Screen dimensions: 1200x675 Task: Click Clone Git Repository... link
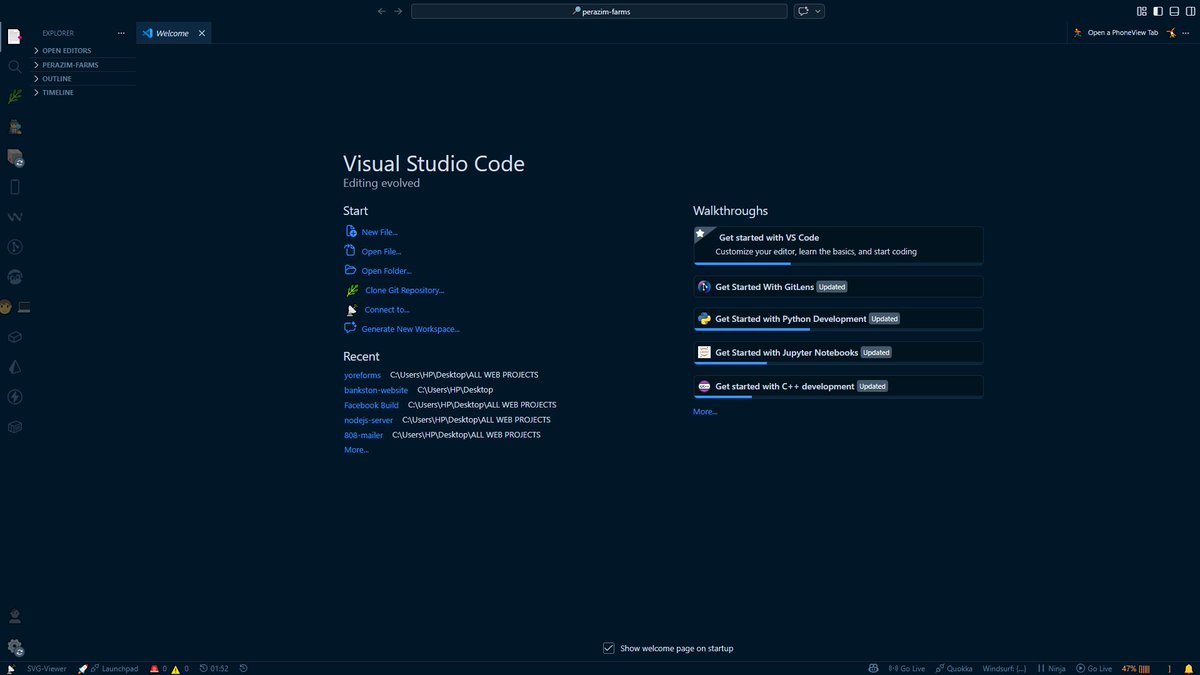(405, 290)
